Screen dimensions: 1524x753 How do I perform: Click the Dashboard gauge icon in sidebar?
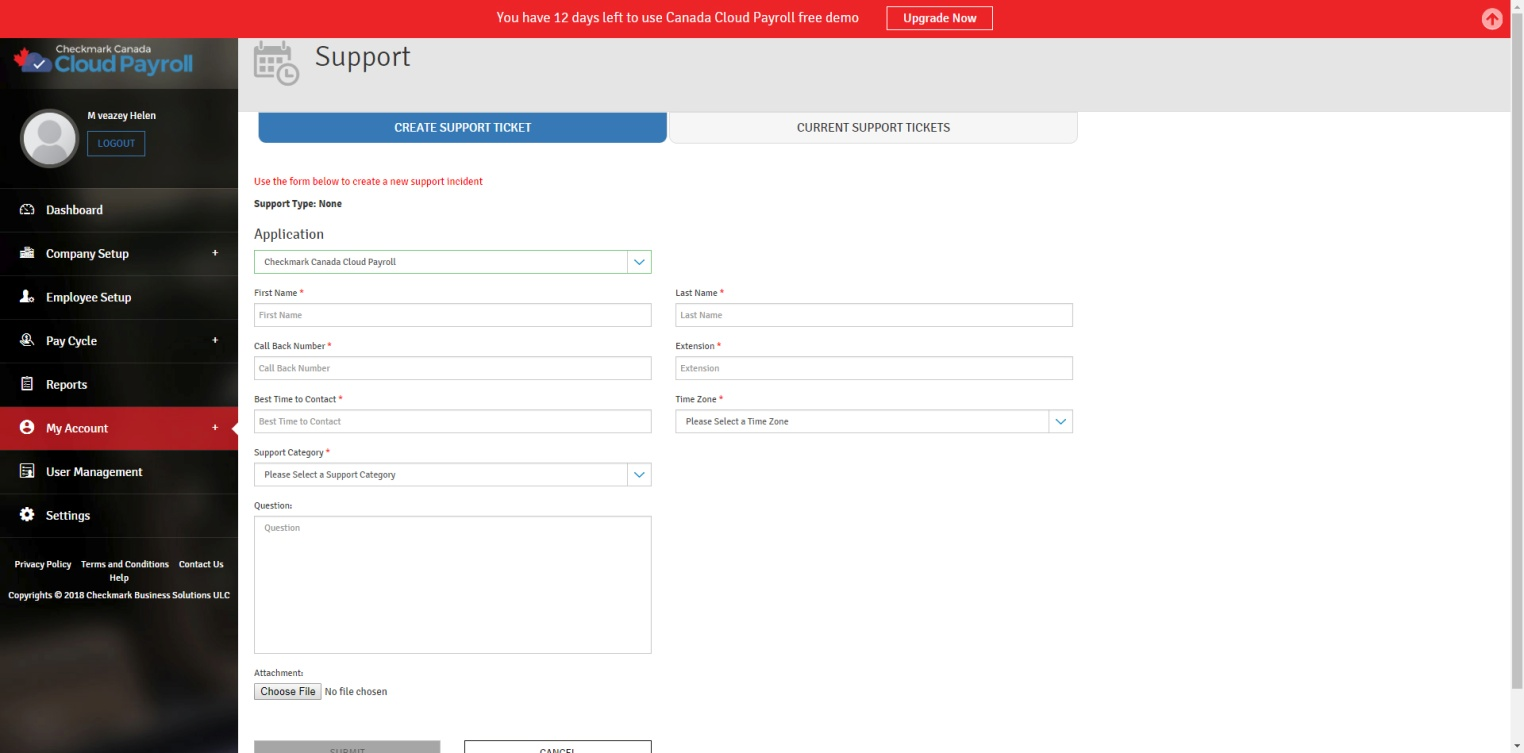(x=27, y=210)
